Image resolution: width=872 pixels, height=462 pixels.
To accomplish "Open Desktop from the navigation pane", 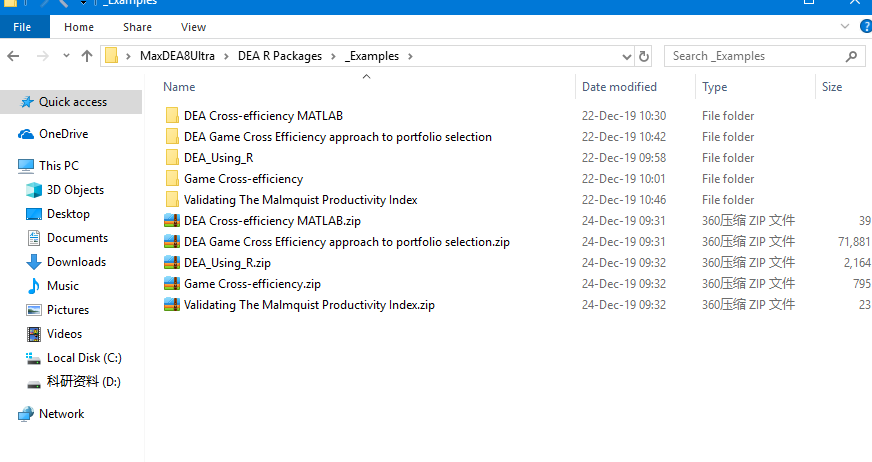I will pos(68,213).
